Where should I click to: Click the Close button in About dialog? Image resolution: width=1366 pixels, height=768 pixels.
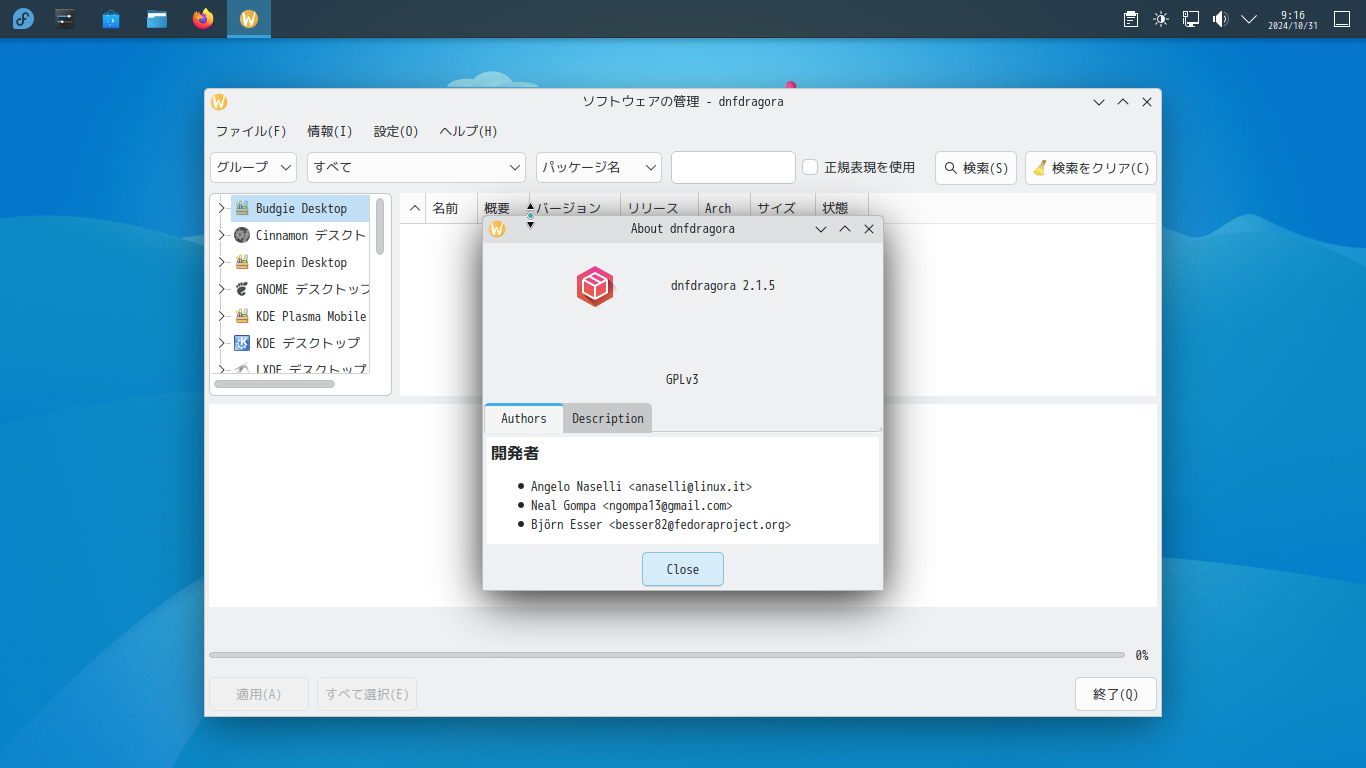click(x=683, y=569)
